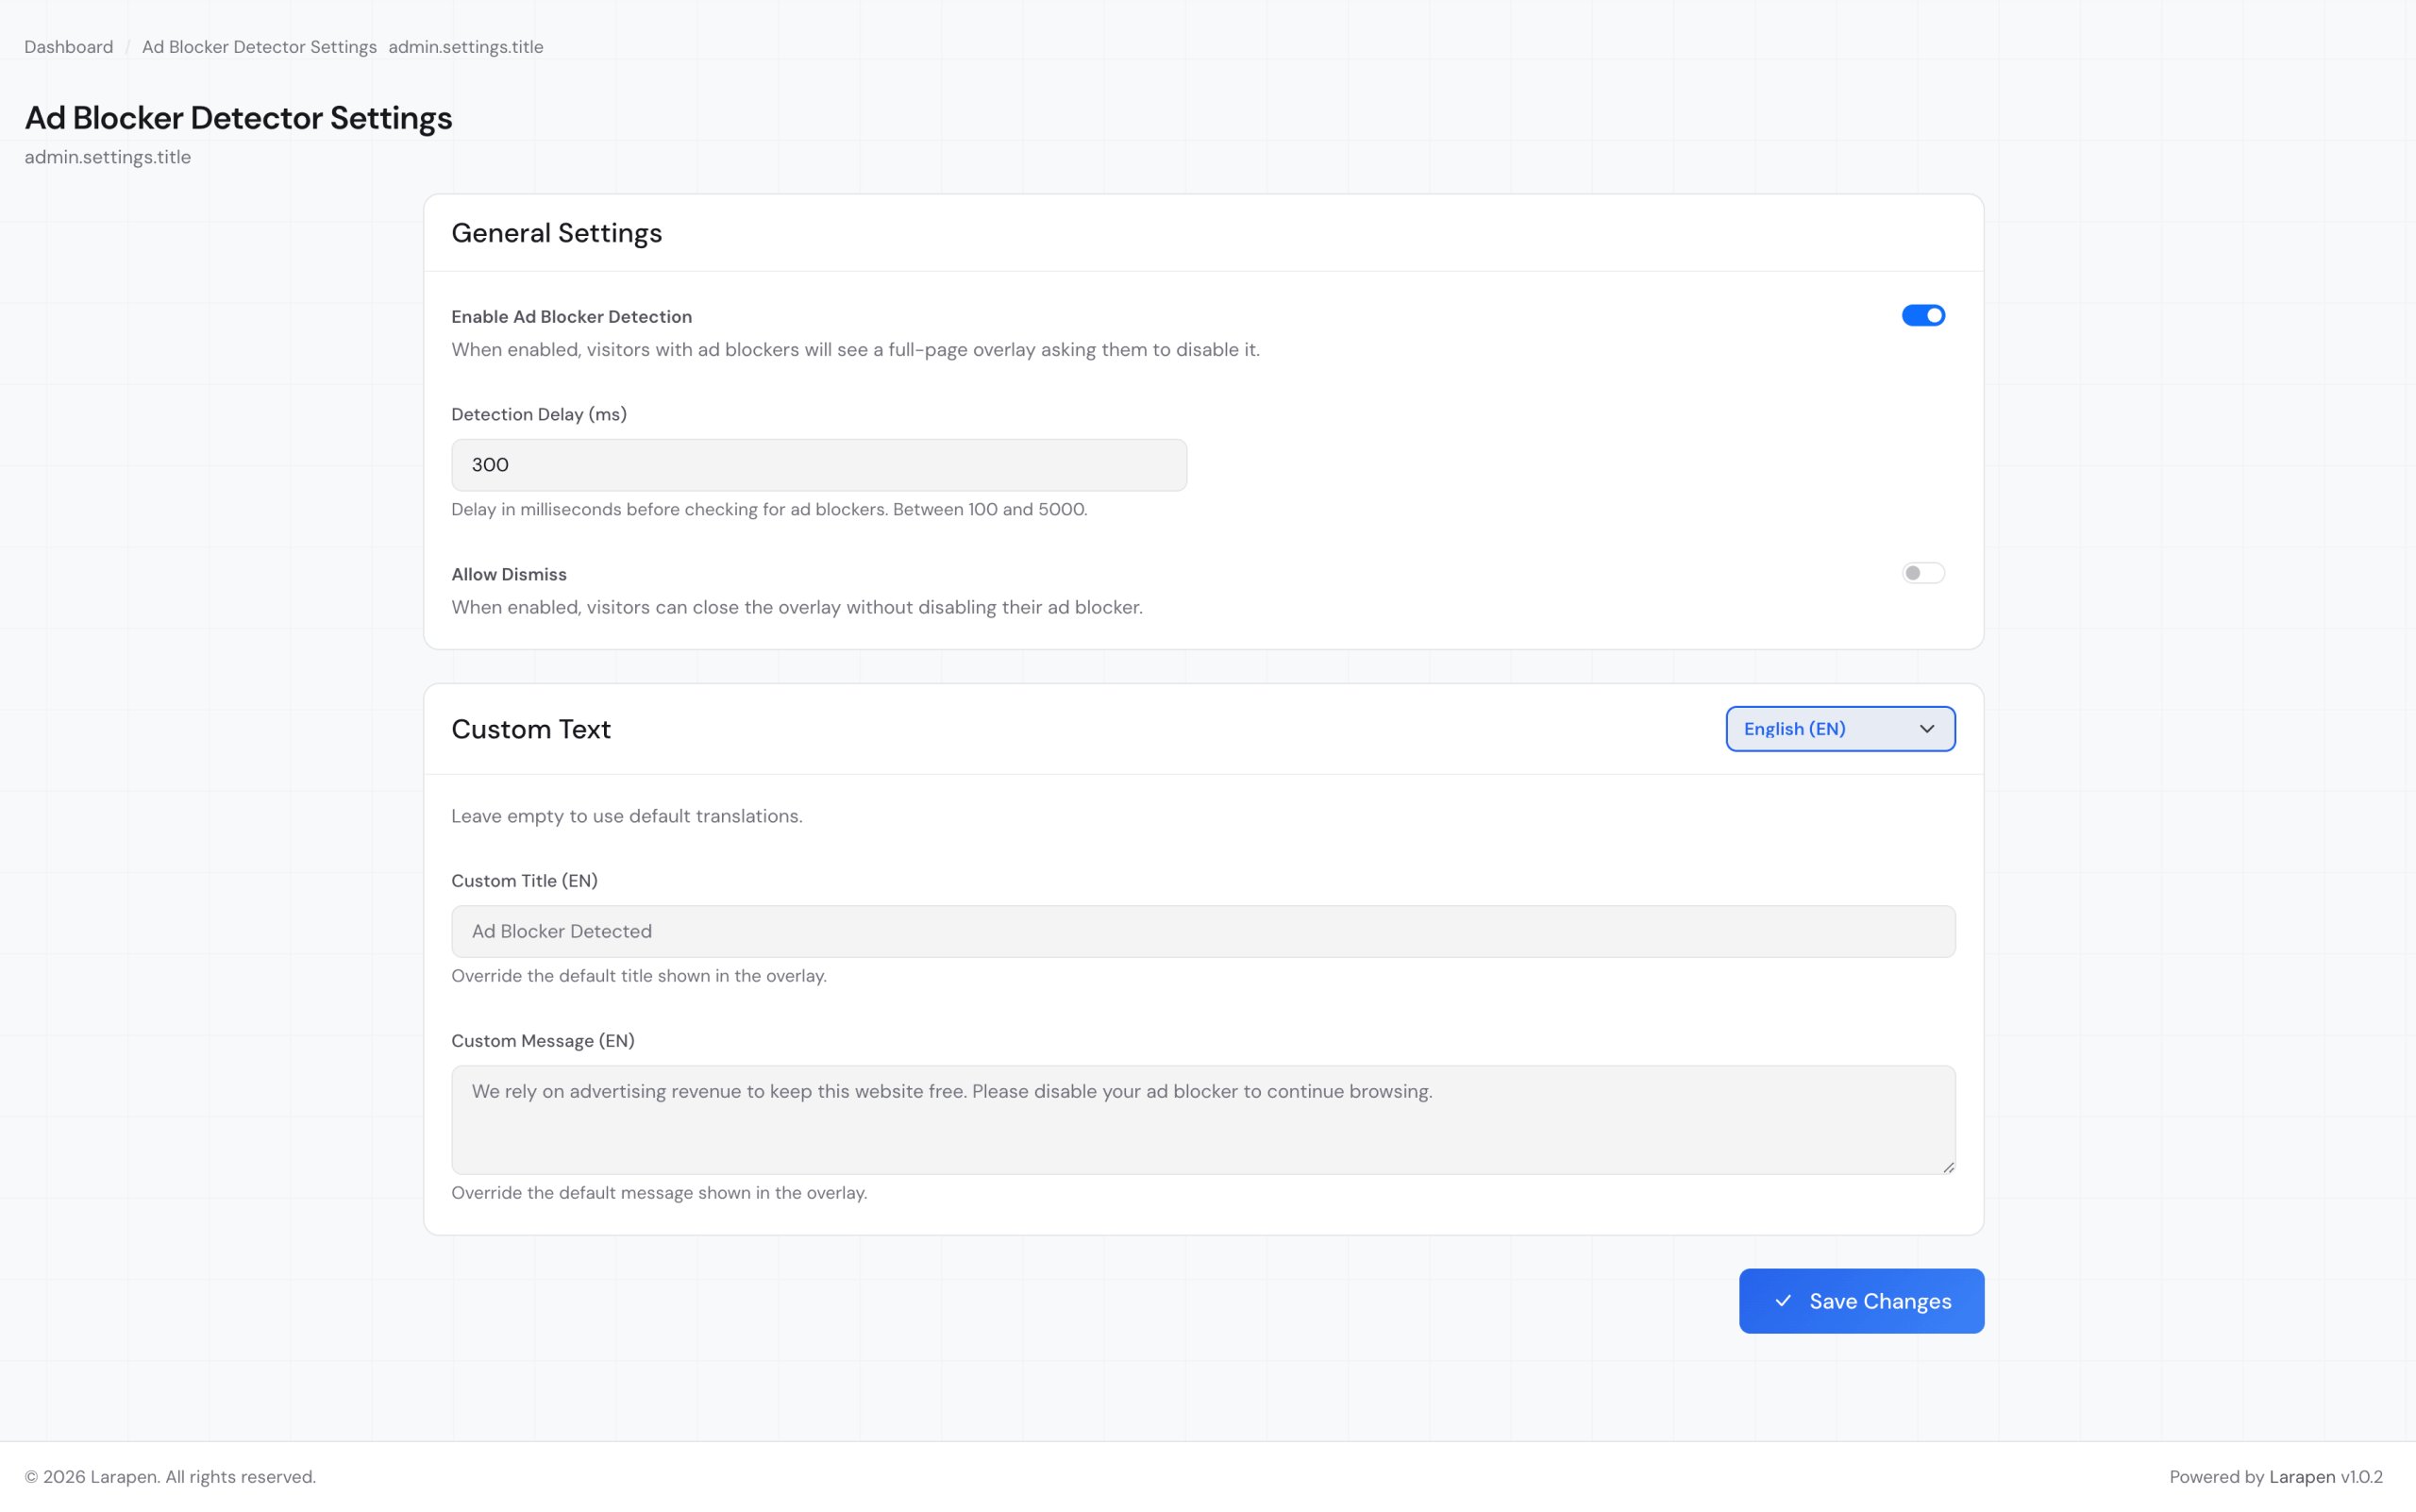Open the English (EN) language dropdown
The width and height of the screenshot is (2416, 1512).
click(x=1838, y=729)
